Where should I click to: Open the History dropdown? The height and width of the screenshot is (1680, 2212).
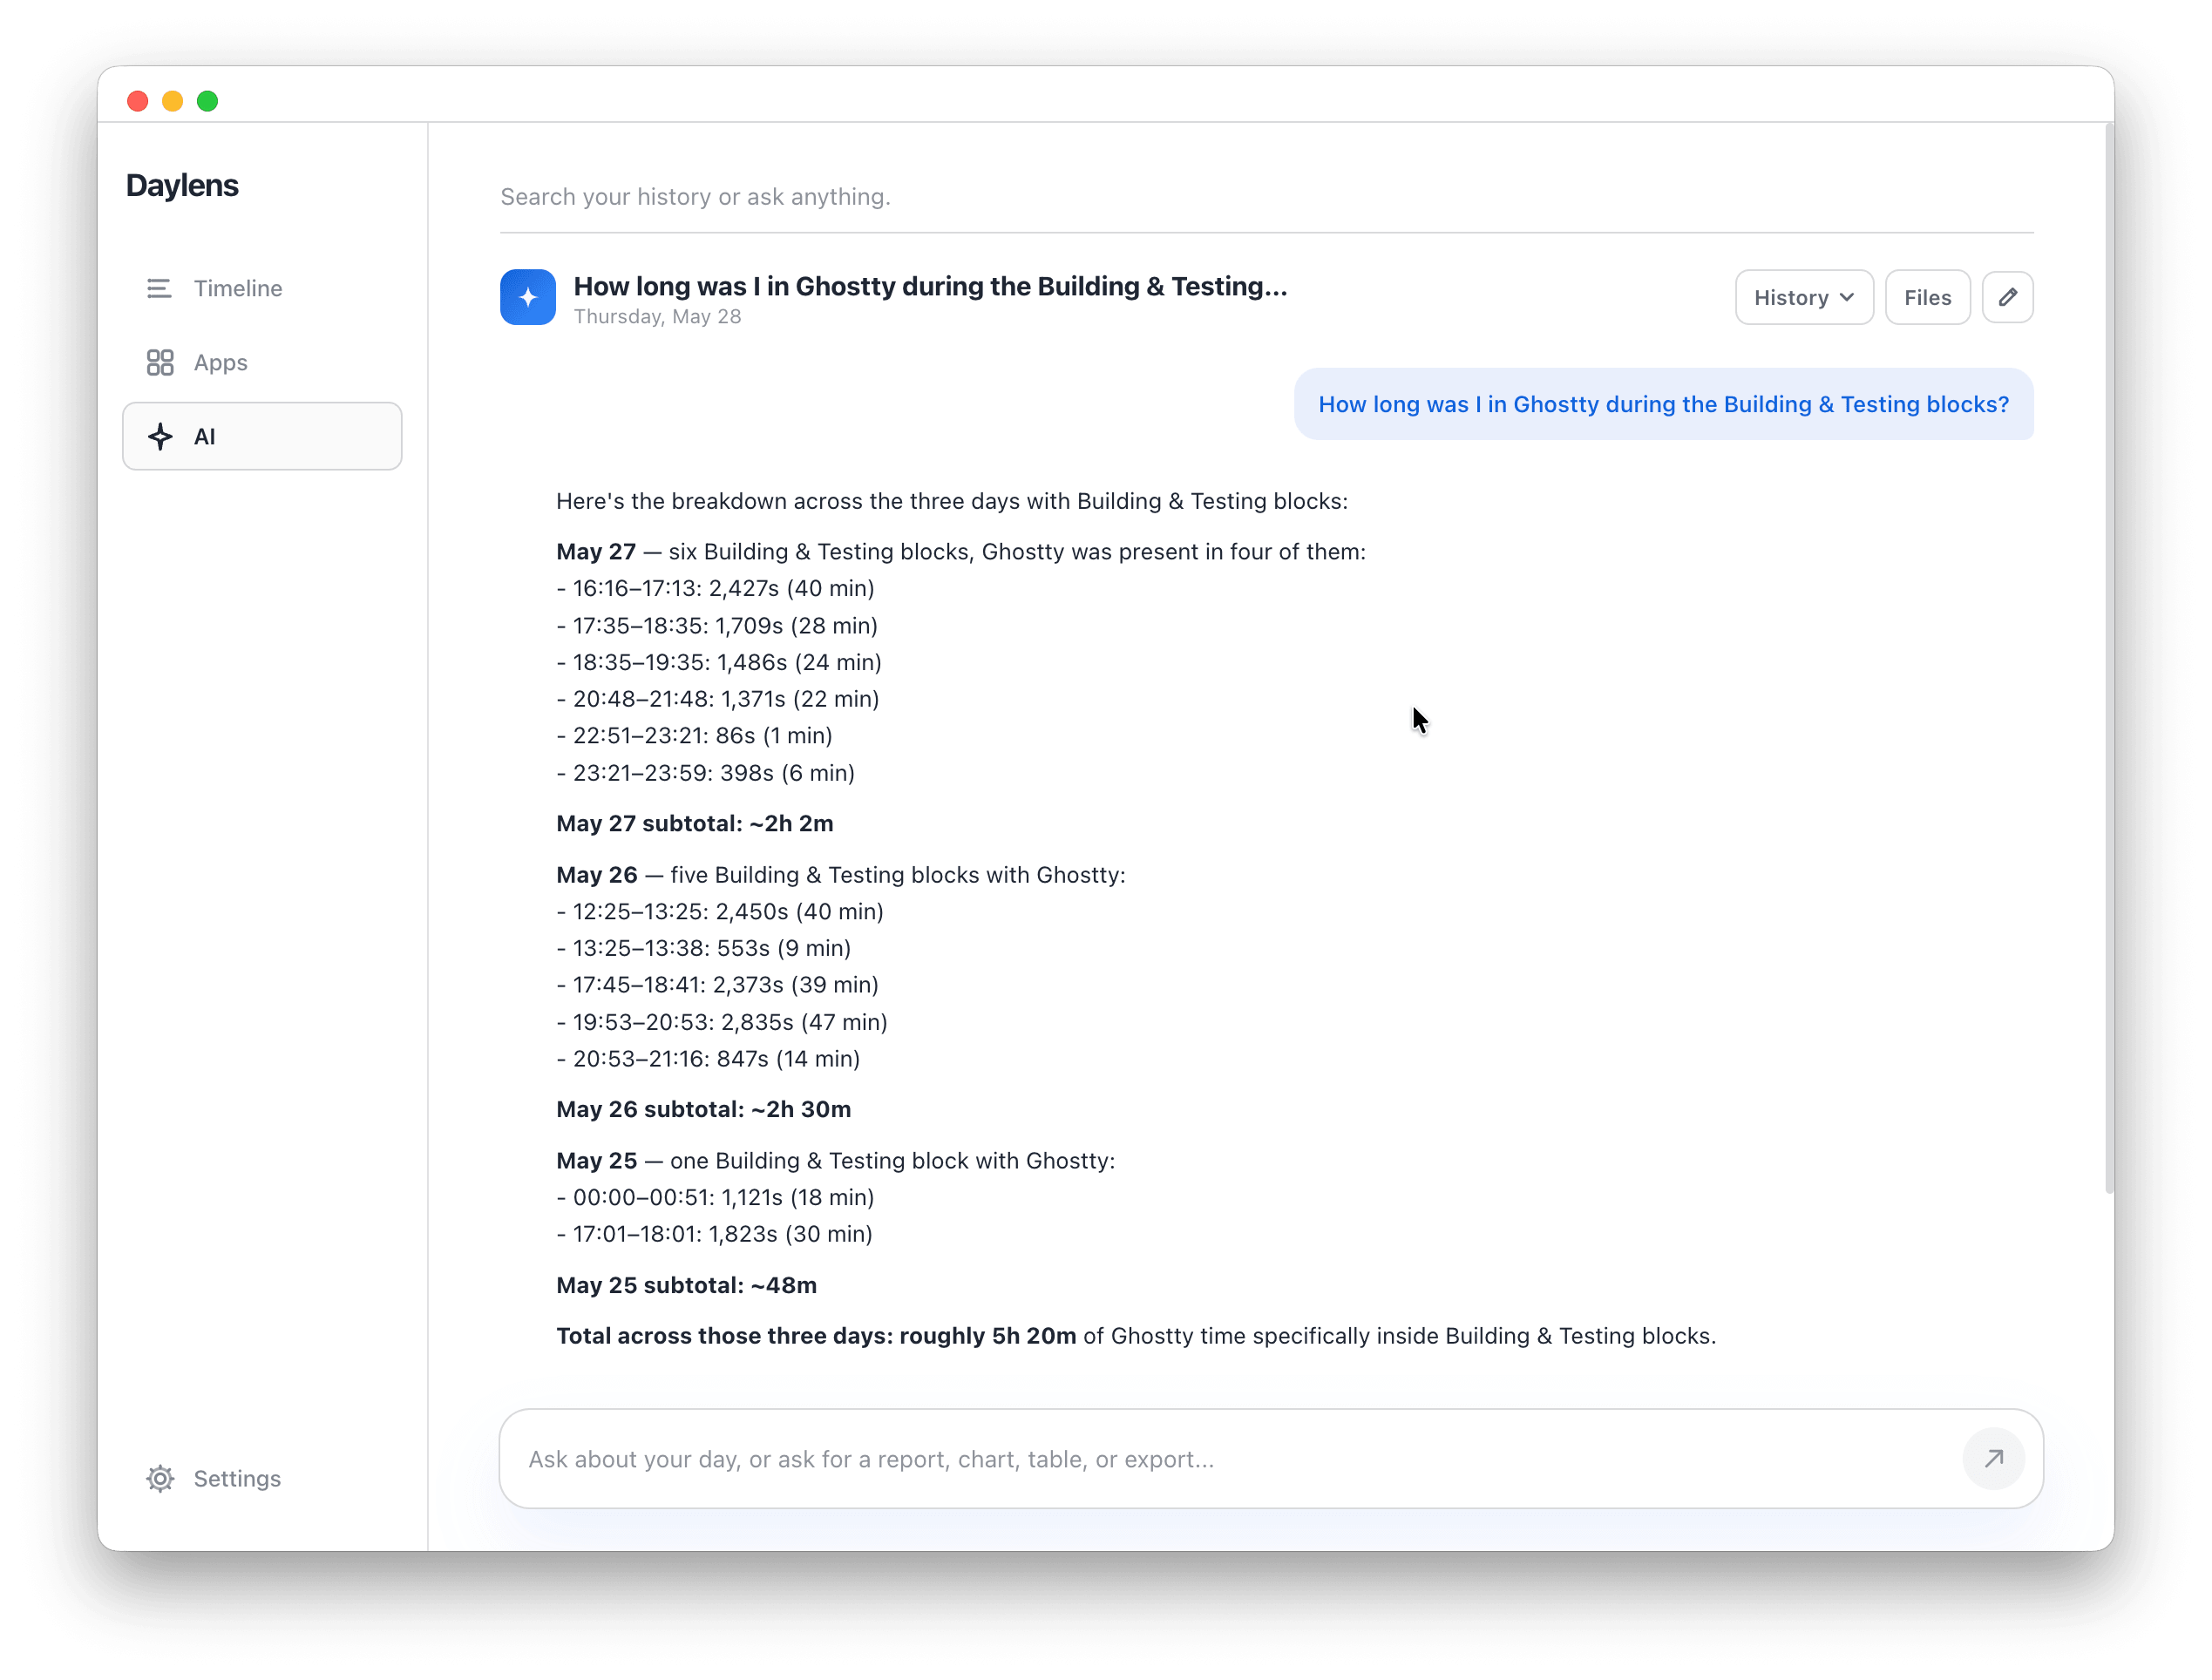(1803, 297)
